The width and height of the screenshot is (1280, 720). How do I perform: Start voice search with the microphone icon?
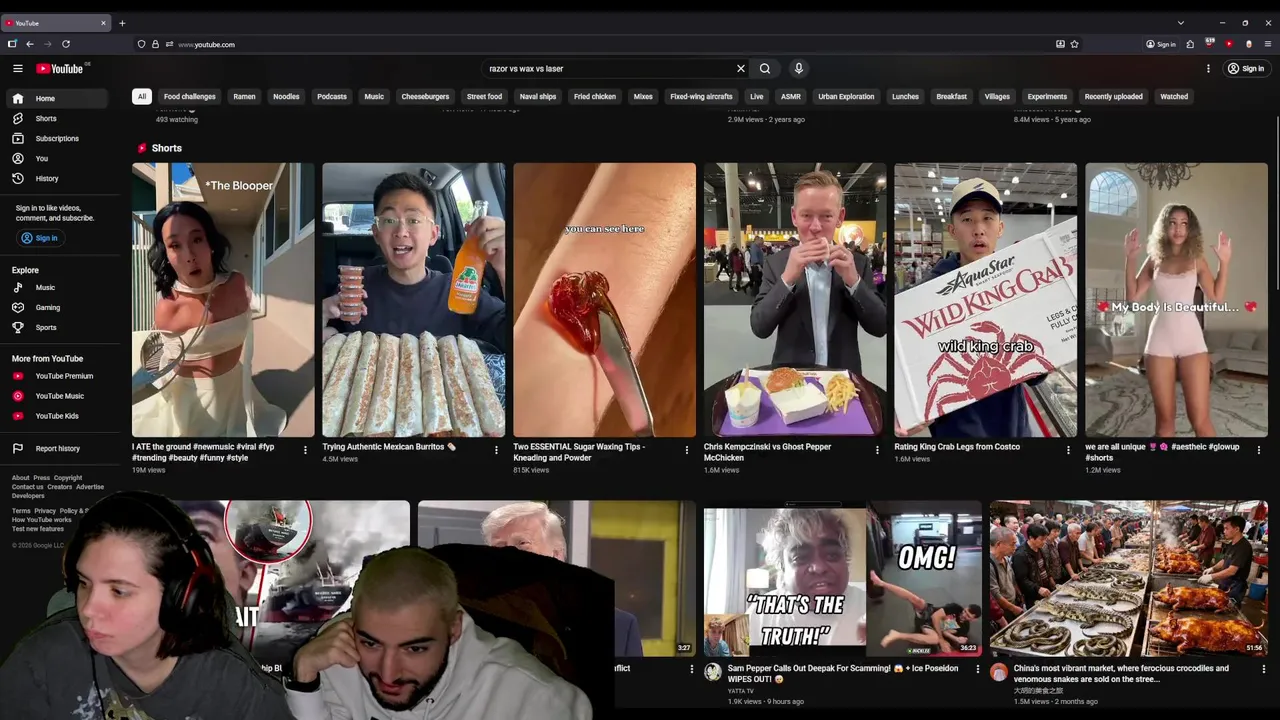click(x=798, y=68)
